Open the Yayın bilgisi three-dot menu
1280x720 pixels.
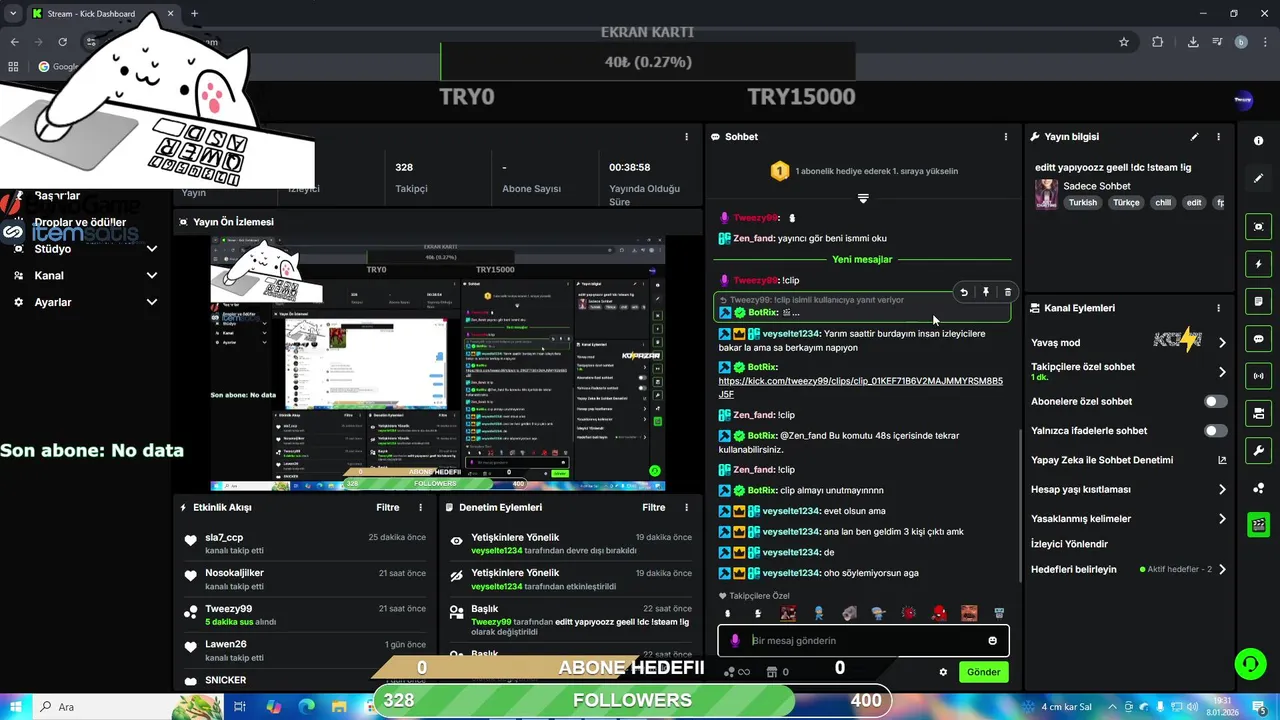pos(1218,137)
